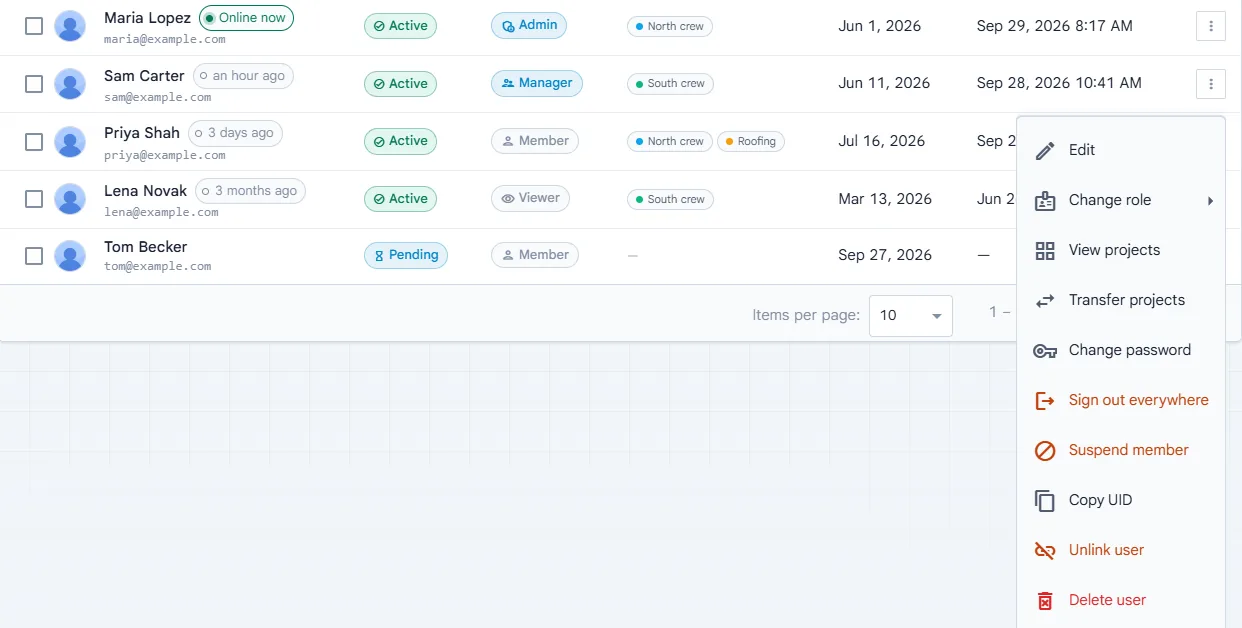Click the key icon beside Change password
Screen dimensions: 1242x628
coord(1045,350)
